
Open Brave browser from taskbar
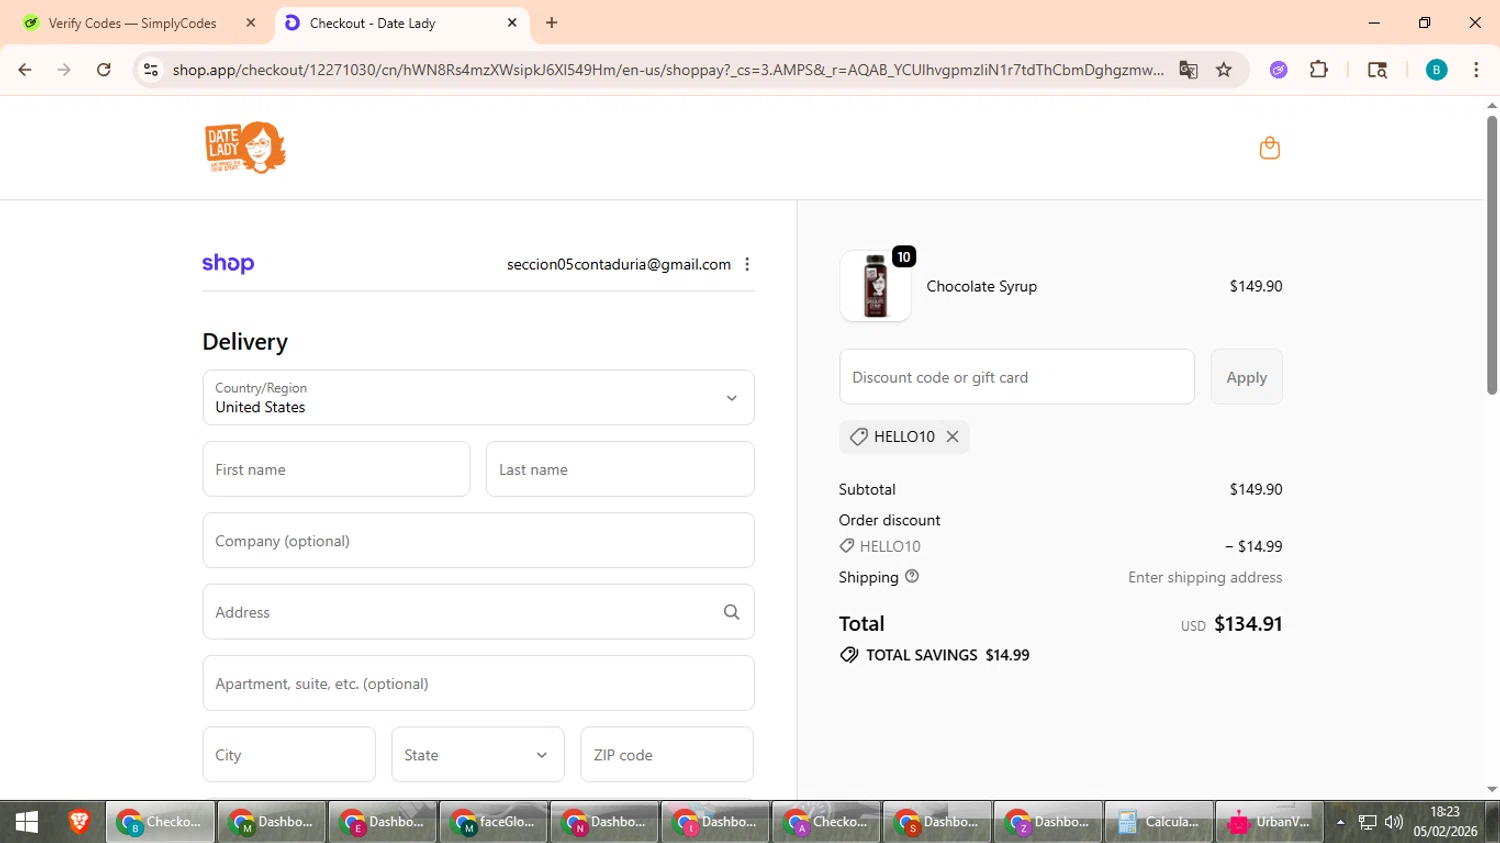tap(79, 822)
